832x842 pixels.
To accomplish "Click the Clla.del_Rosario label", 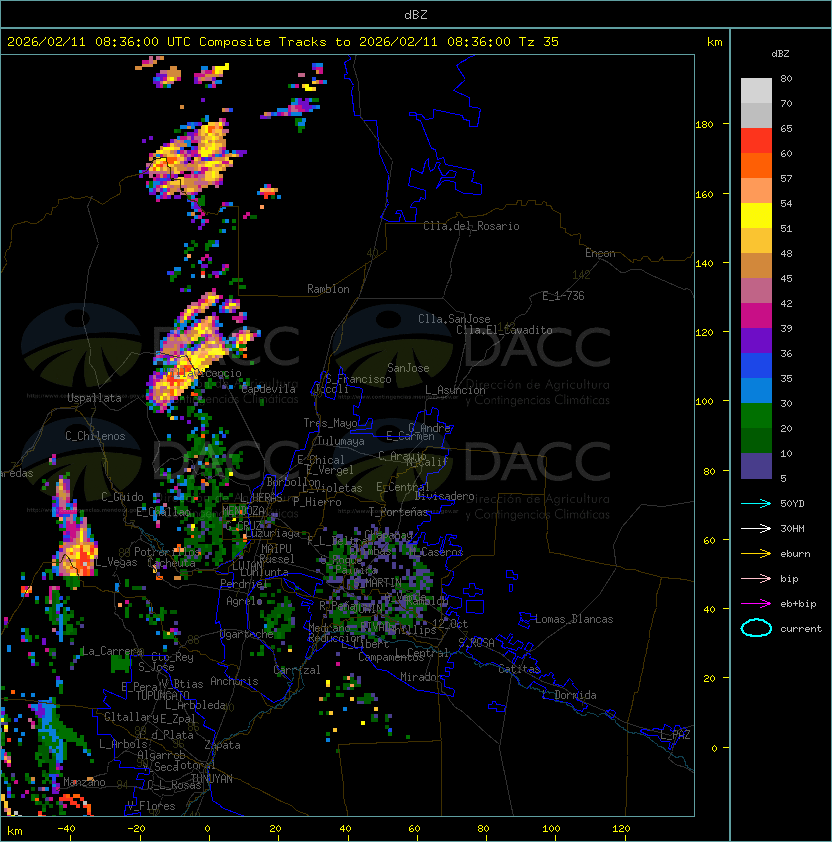I will pyautogui.click(x=471, y=226).
